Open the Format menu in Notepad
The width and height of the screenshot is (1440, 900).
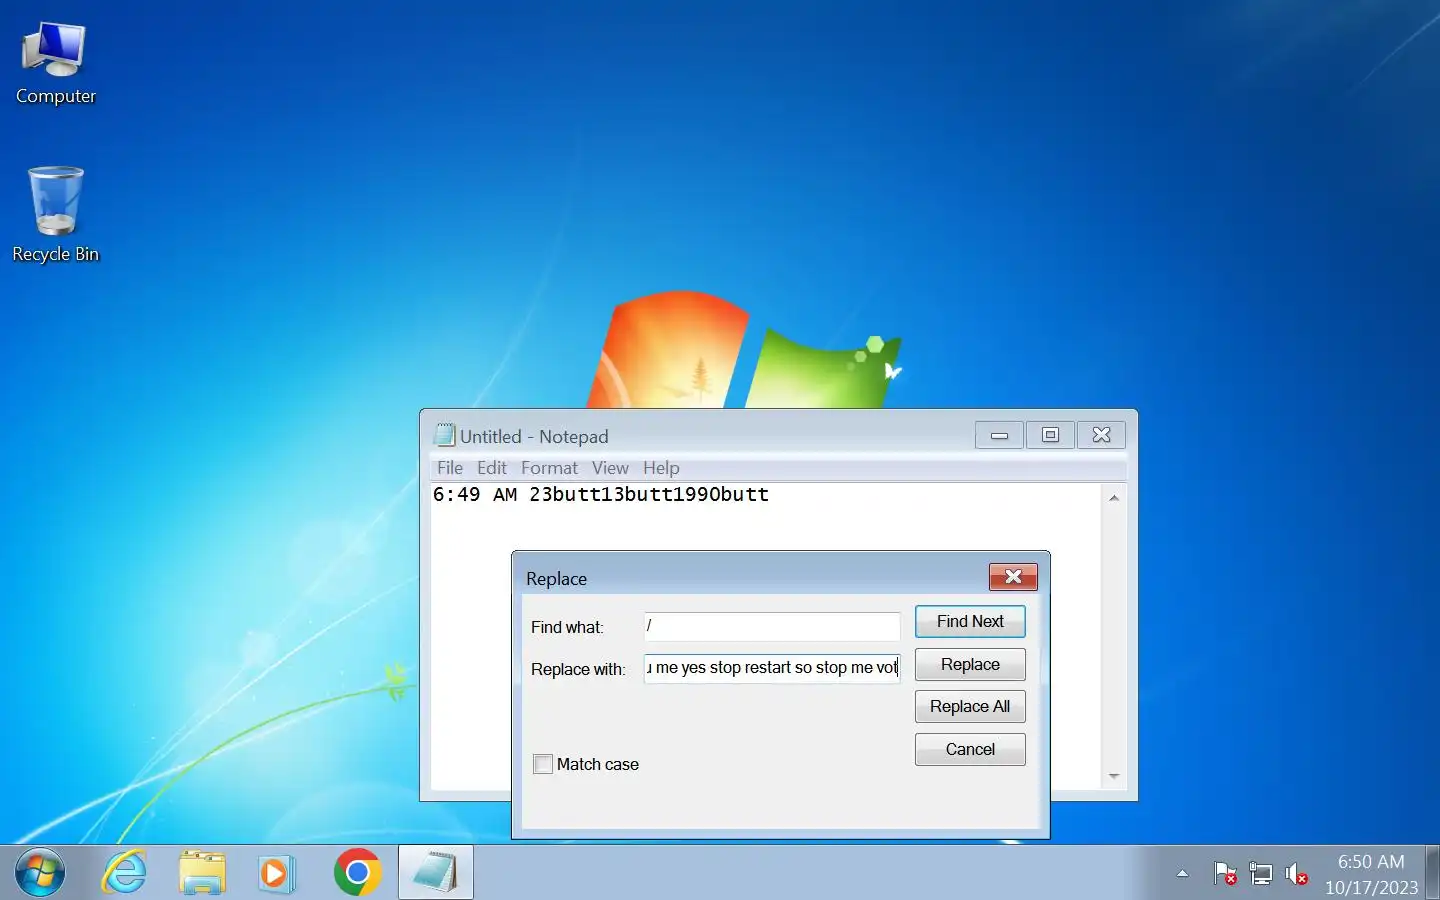coord(549,468)
